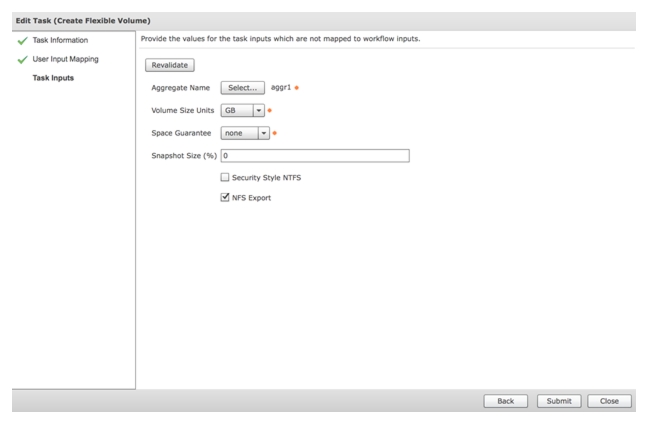The width and height of the screenshot is (649, 425).
Task: Open Volume Size Units dropdown
Action: click(x=243, y=110)
